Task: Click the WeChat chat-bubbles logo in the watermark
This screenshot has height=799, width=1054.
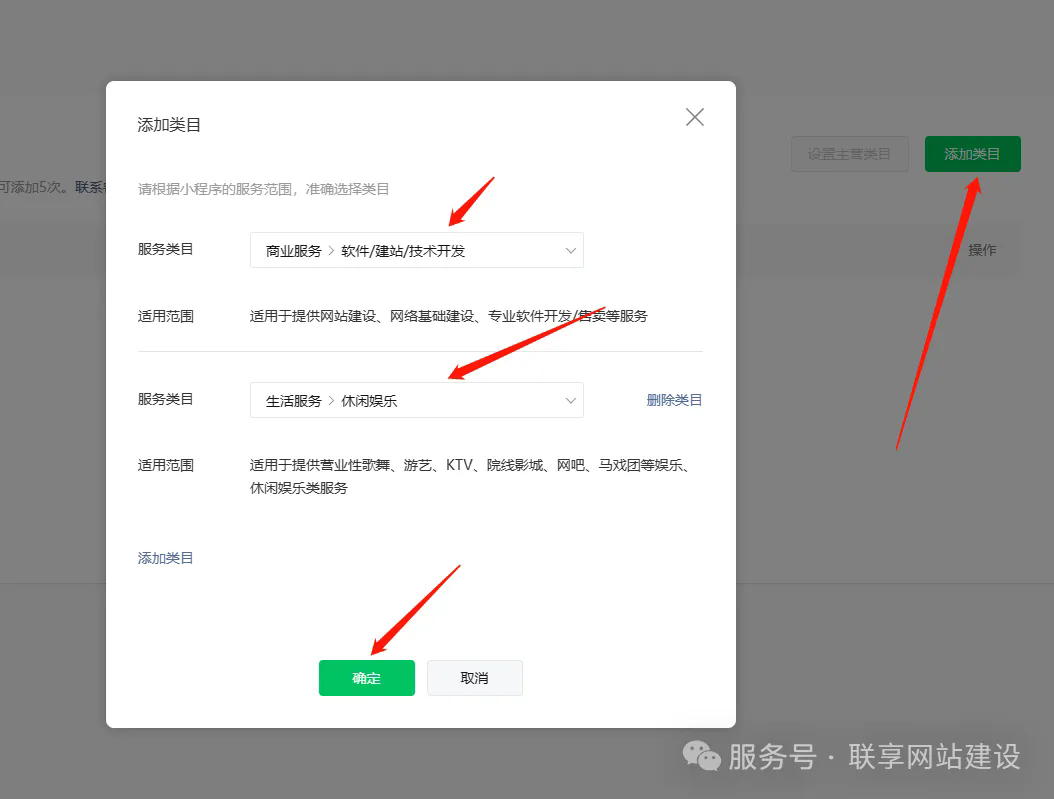Action: pyautogui.click(x=701, y=757)
